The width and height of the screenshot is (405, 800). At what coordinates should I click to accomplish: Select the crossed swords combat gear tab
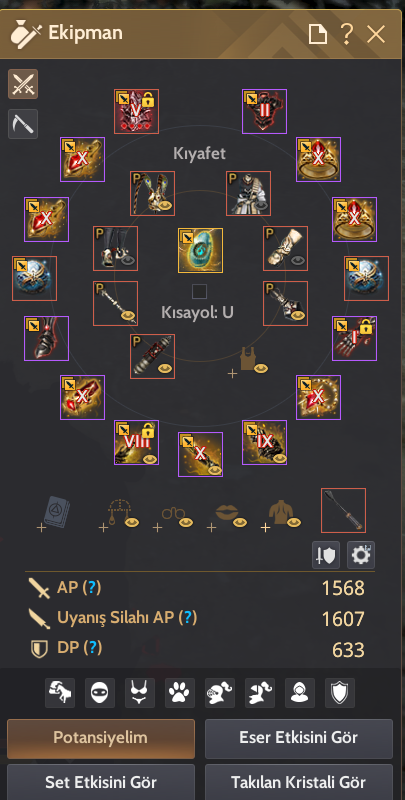click(x=23, y=84)
